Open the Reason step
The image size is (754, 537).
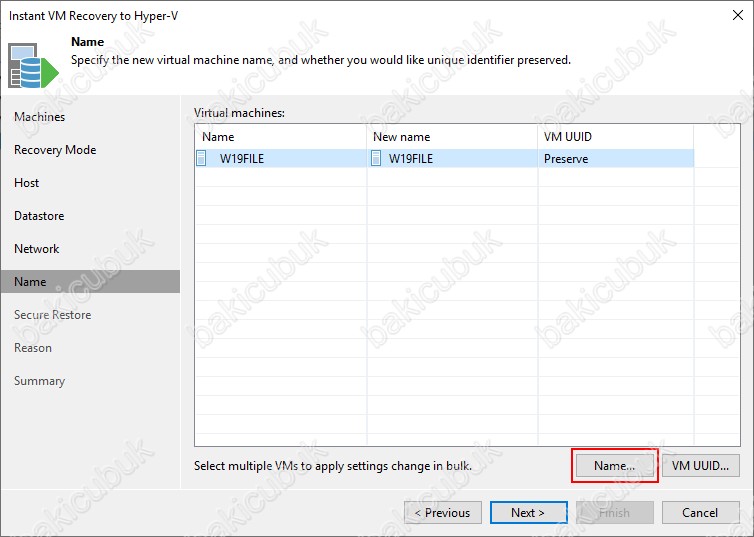pos(33,348)
